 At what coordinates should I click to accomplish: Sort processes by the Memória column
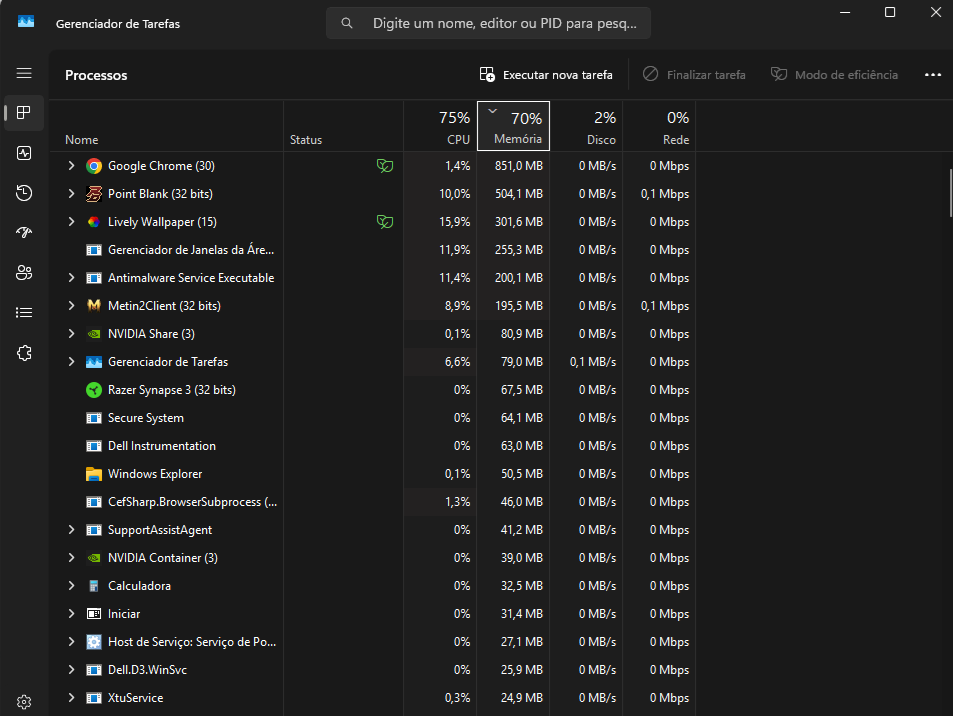[514, 126]
